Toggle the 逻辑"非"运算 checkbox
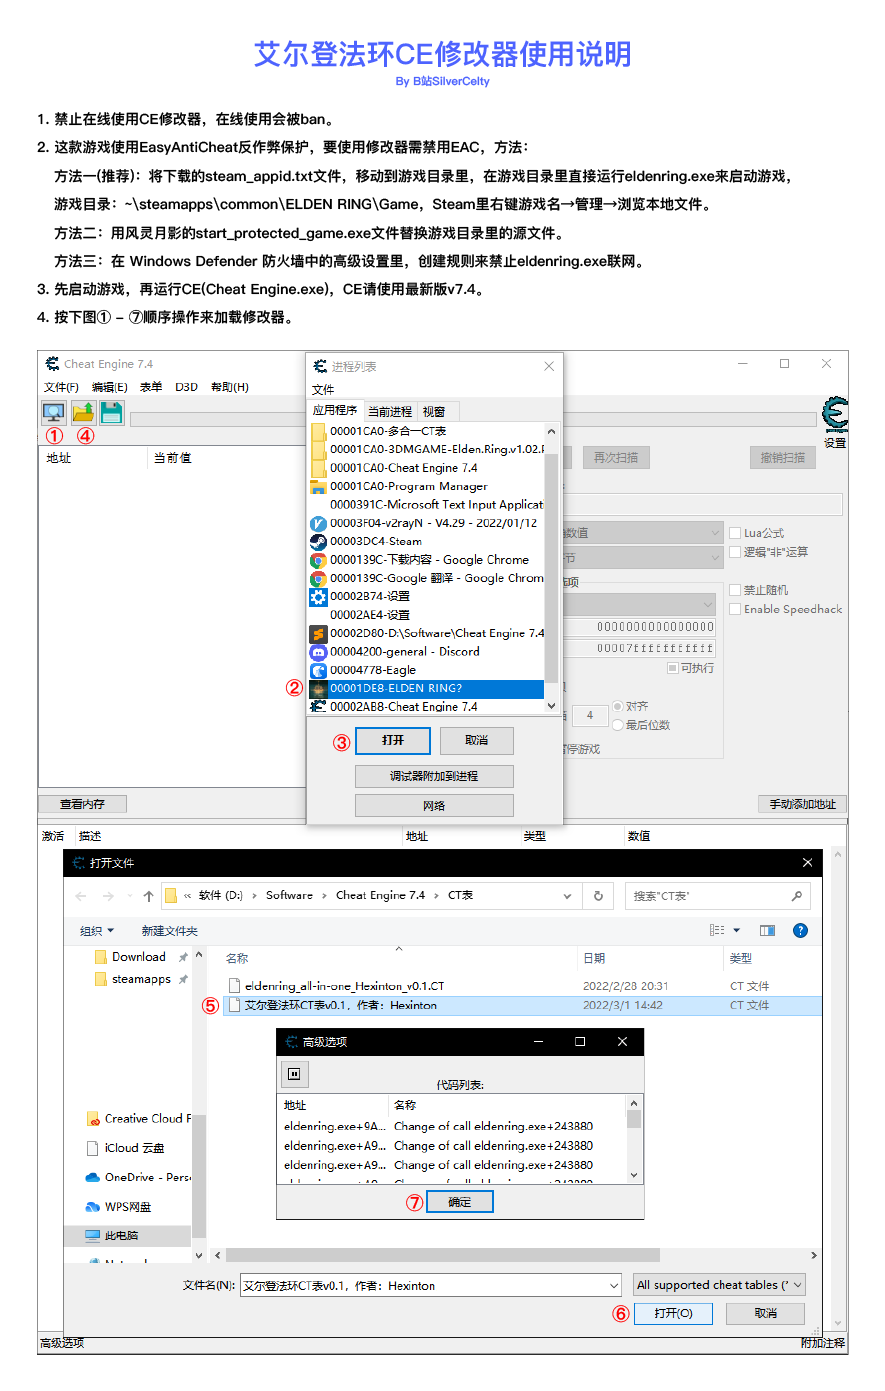The image size is (885, 1391). coord(735,552)
